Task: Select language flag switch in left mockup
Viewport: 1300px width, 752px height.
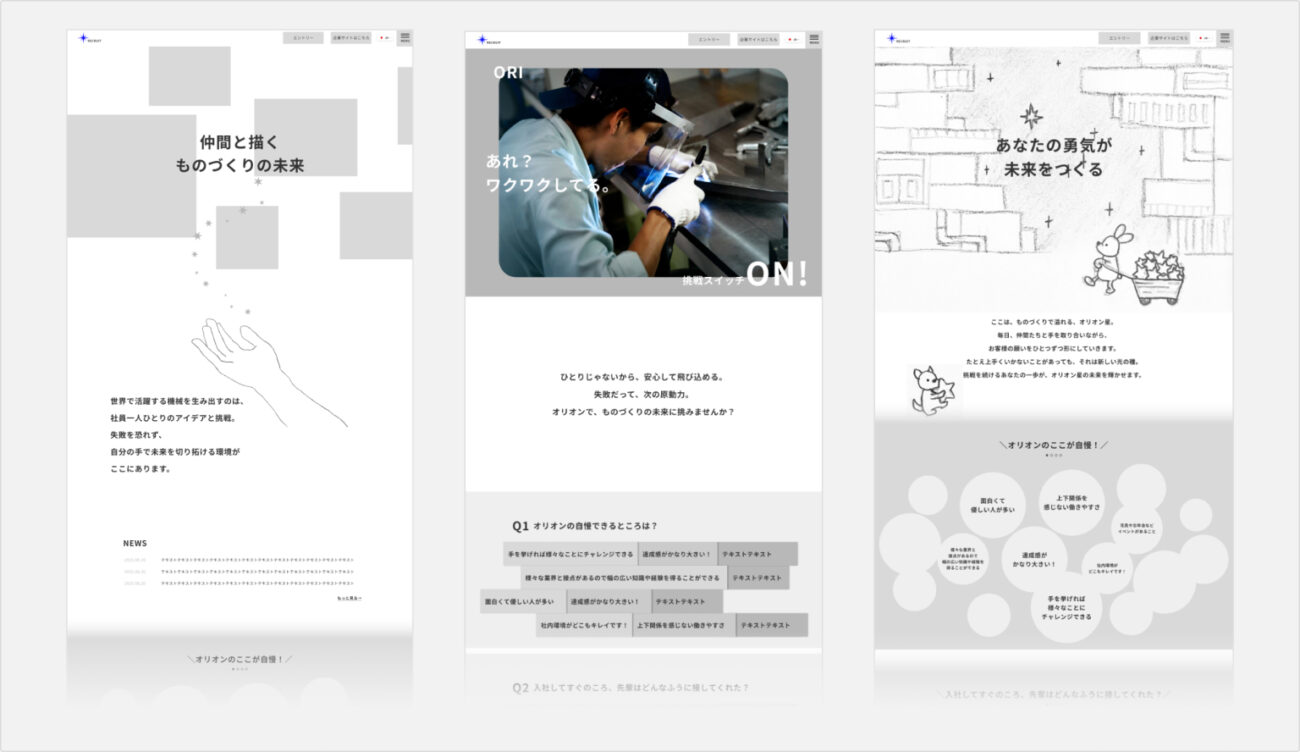Action: (384, 38)
